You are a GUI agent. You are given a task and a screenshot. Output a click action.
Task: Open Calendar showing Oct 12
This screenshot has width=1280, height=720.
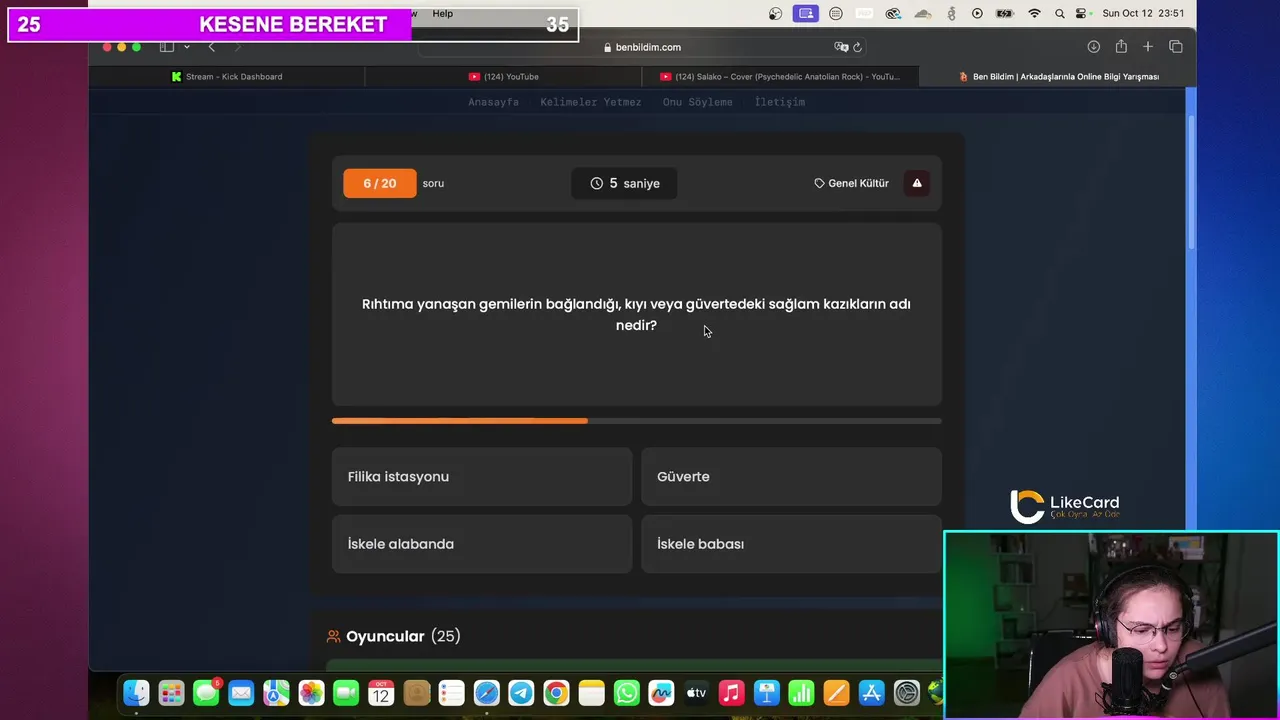click(x=381, y=693)
